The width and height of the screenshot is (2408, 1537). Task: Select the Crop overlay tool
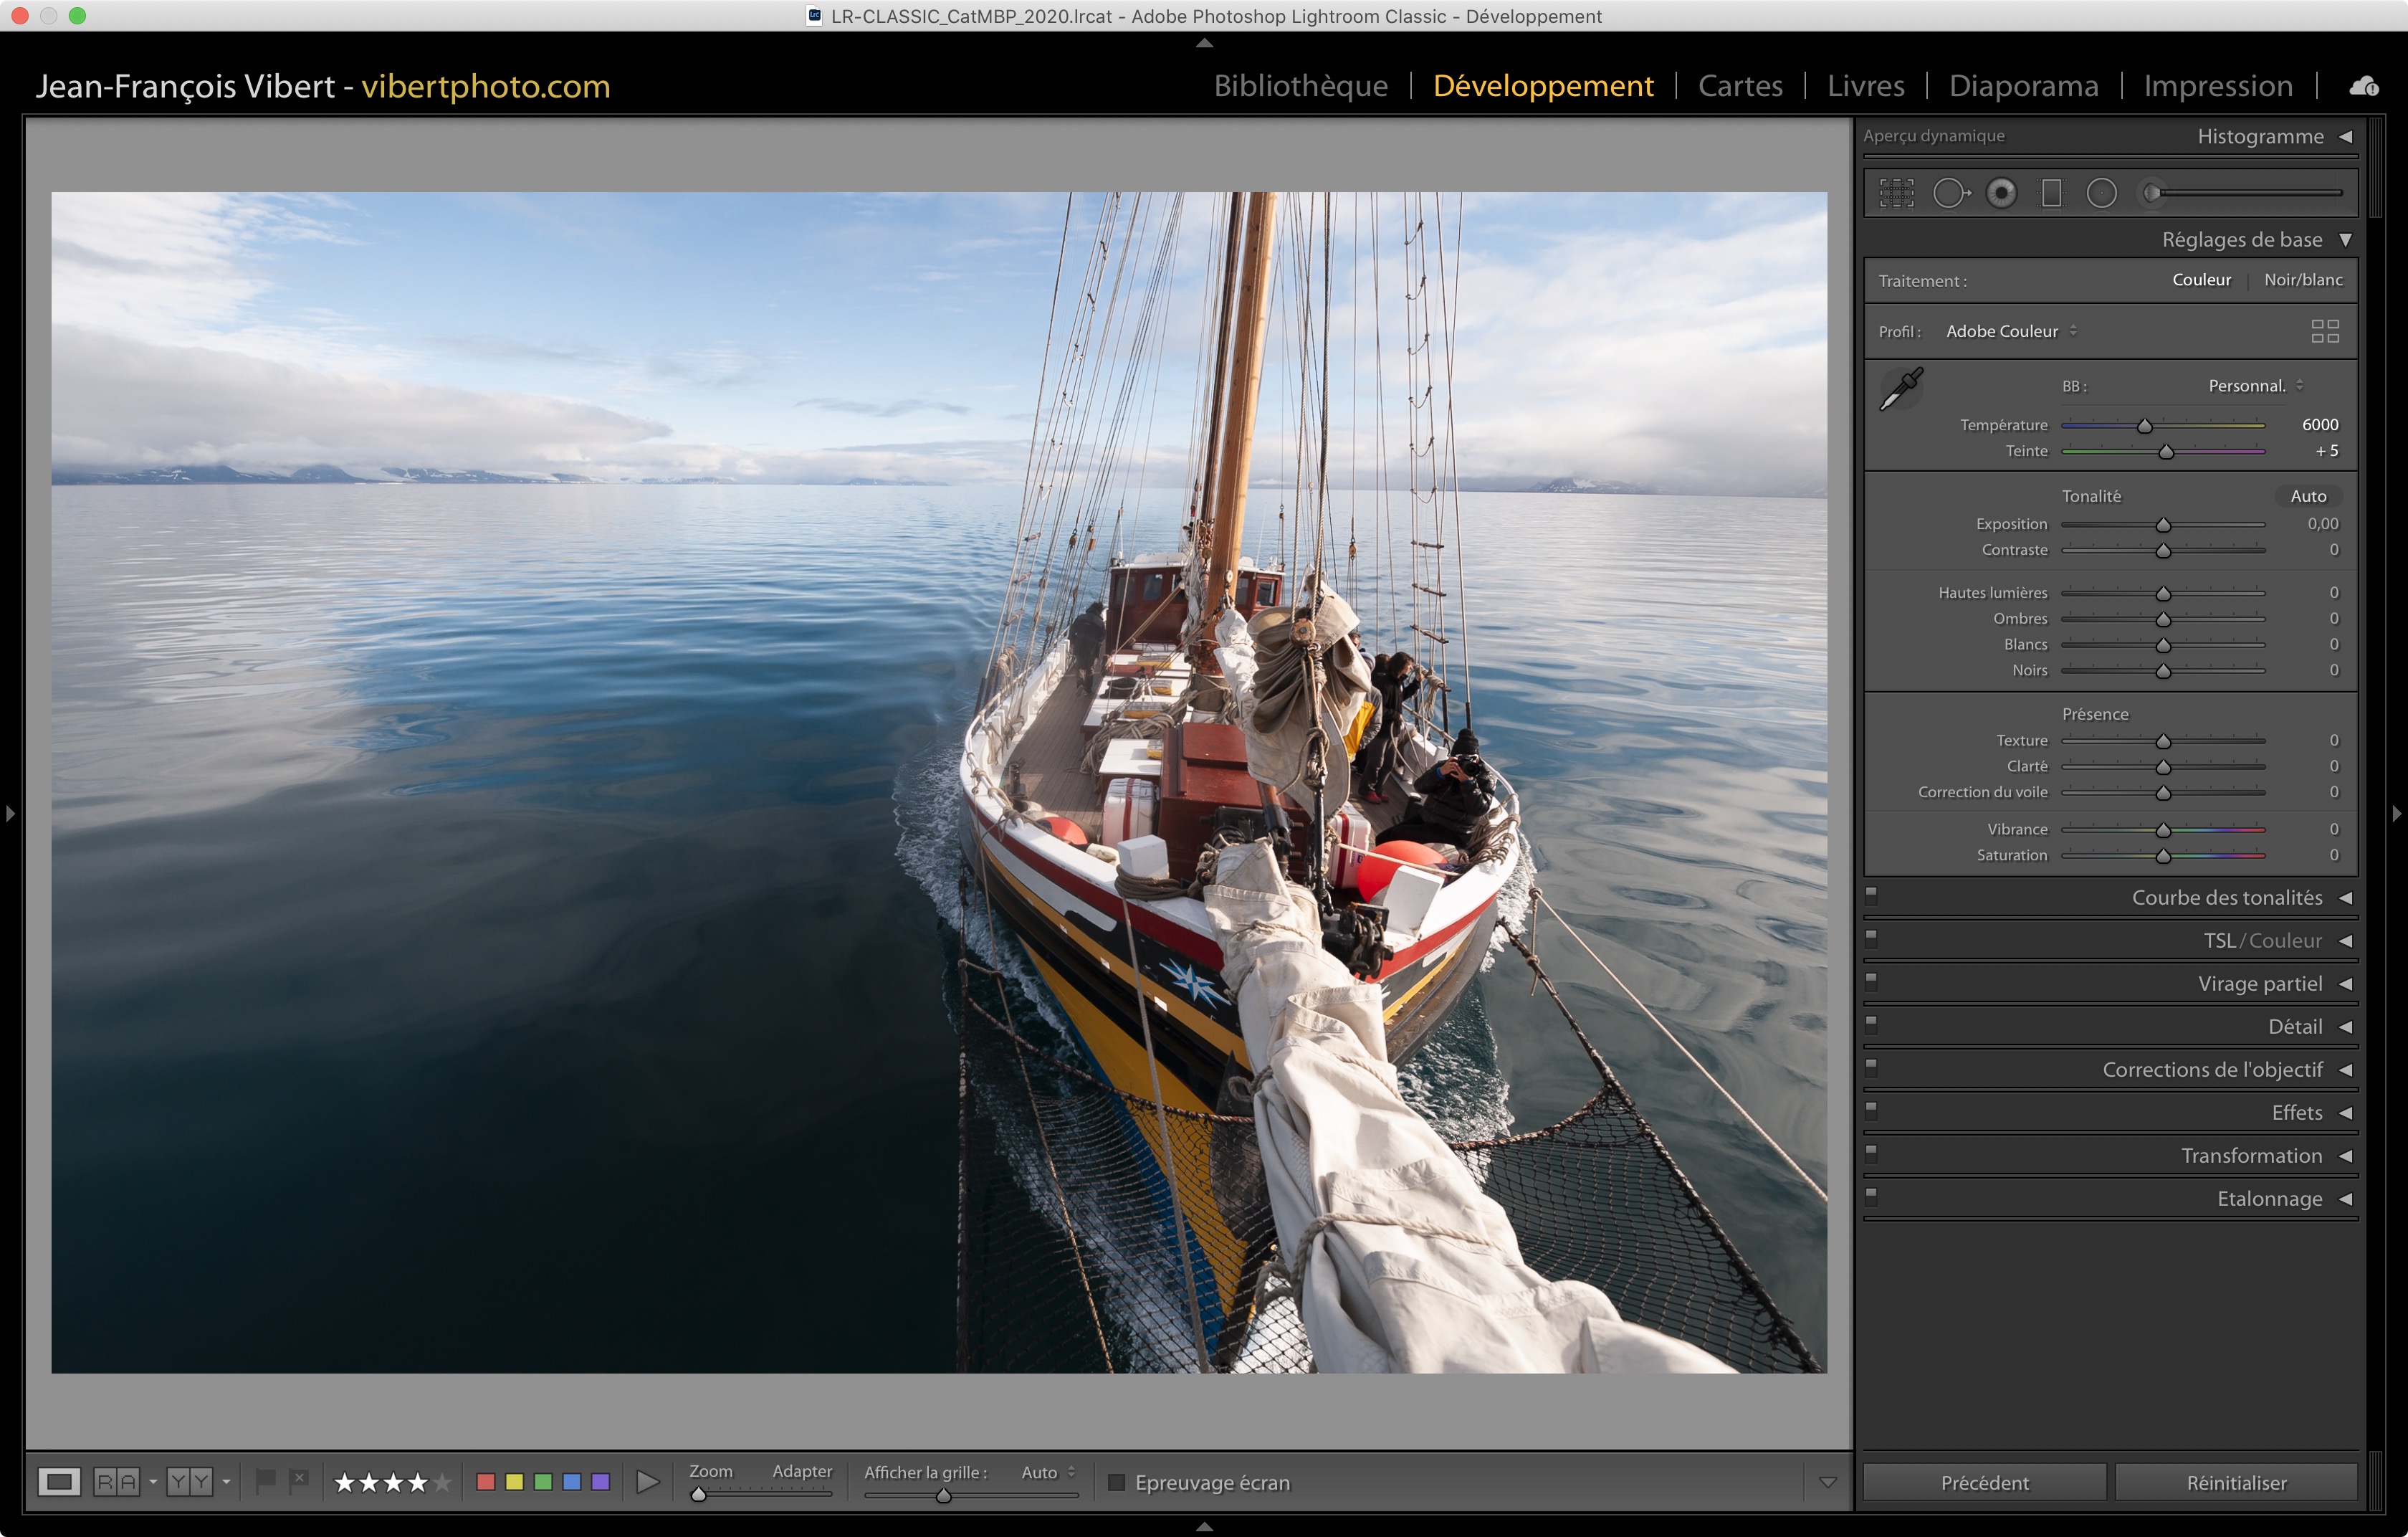coord(1896,193)
